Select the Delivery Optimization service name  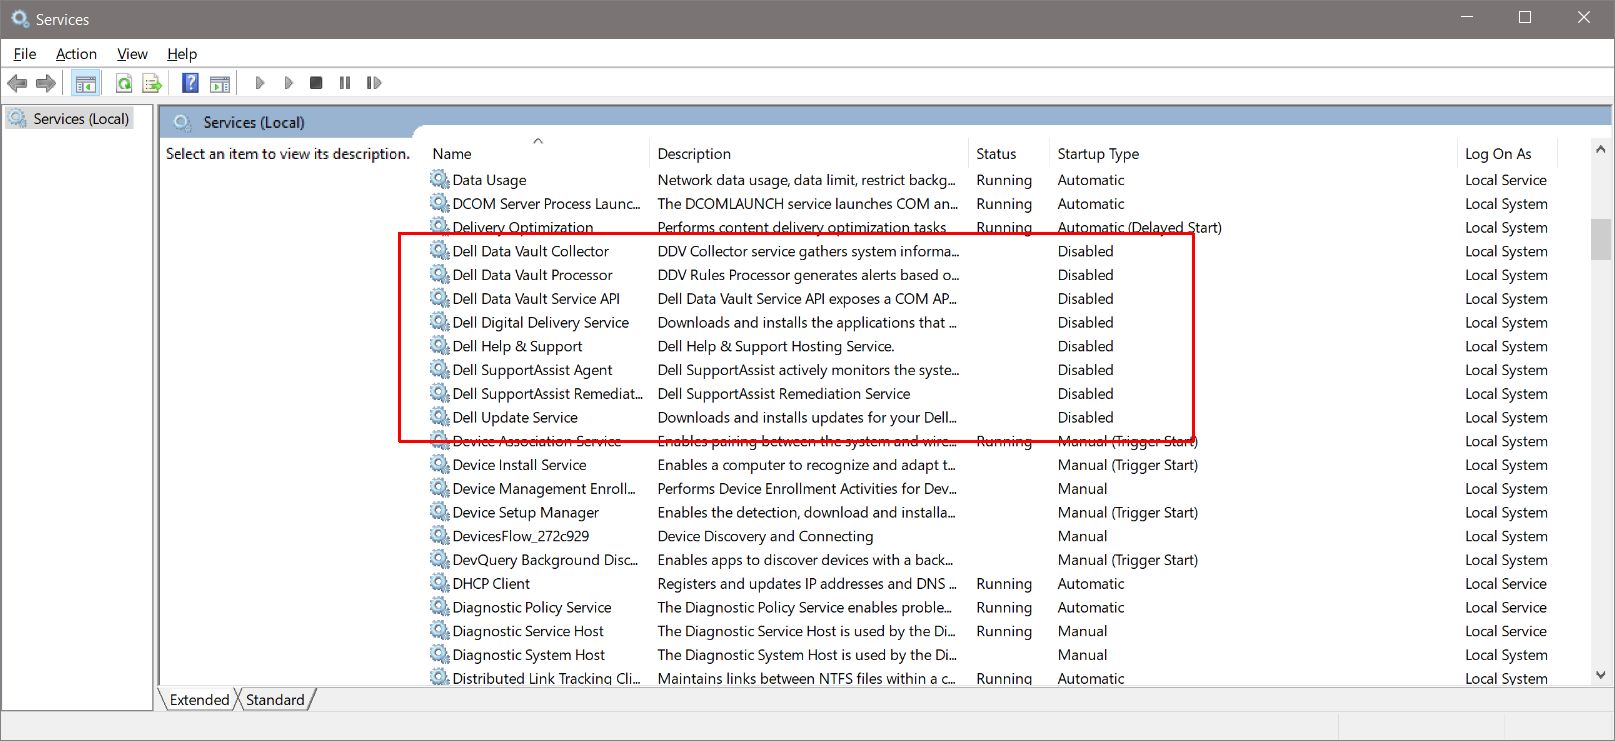[x=523, y=228]
